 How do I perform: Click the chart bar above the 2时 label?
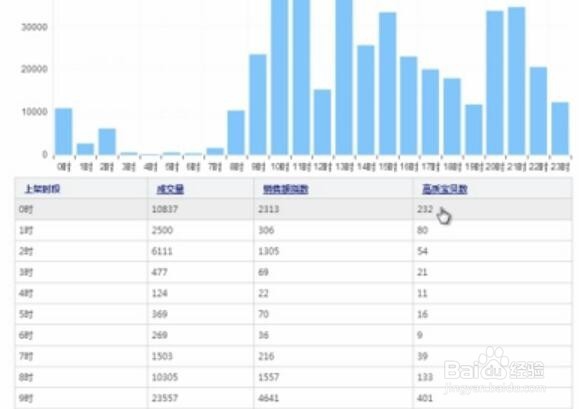(107, 142)
